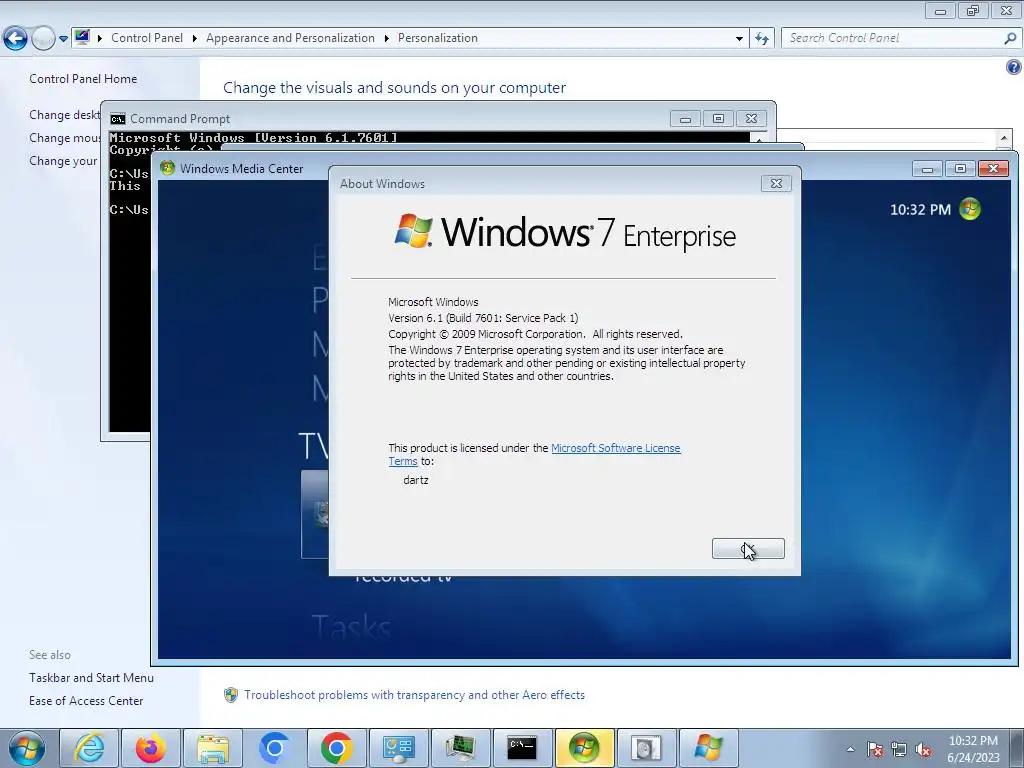Screen dimensions: 1024x768
Task: Select Appearance and Personalization breadcrumb
Action: [x=291, y=38]
